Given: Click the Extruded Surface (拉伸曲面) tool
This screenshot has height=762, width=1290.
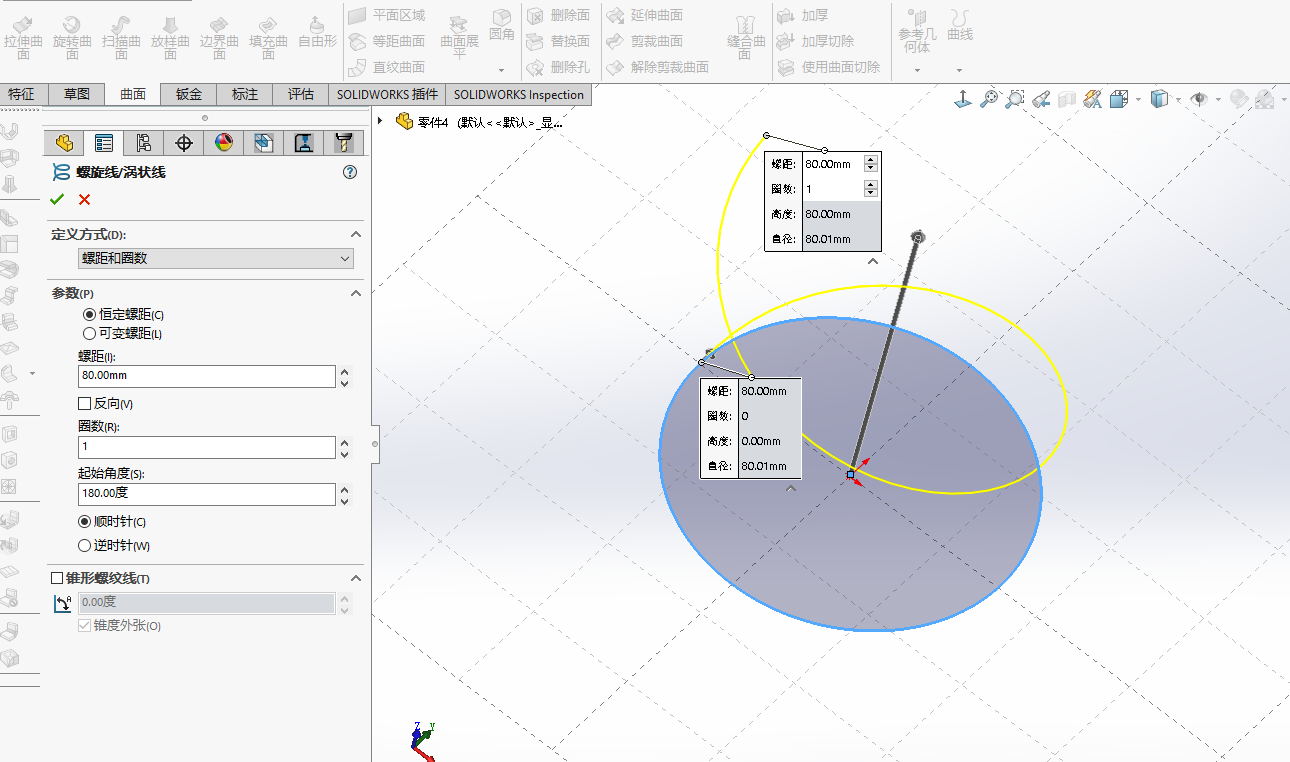Looking at the screenshot, I should [x=22, y=36].
